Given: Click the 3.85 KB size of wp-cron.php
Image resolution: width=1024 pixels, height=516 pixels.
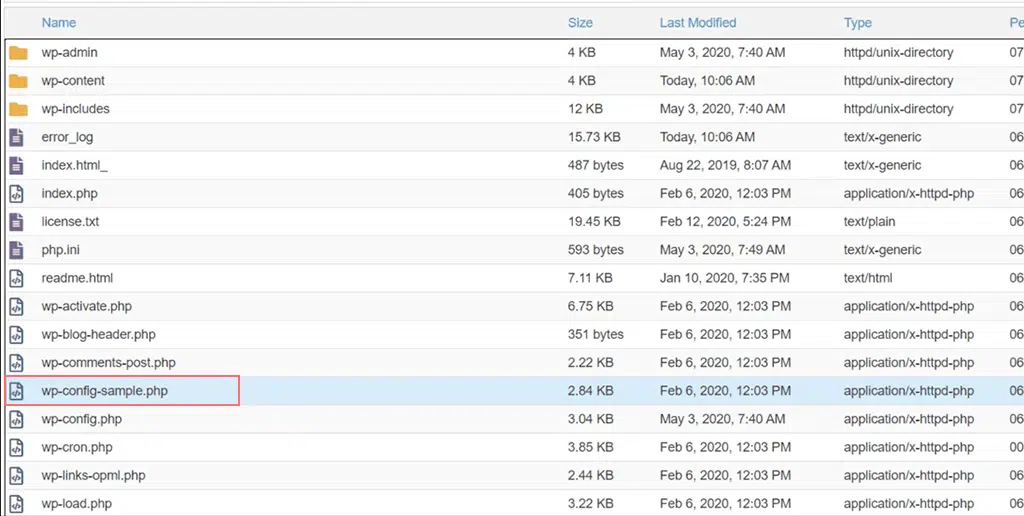Looking at the screenshot, I should 590,447.
